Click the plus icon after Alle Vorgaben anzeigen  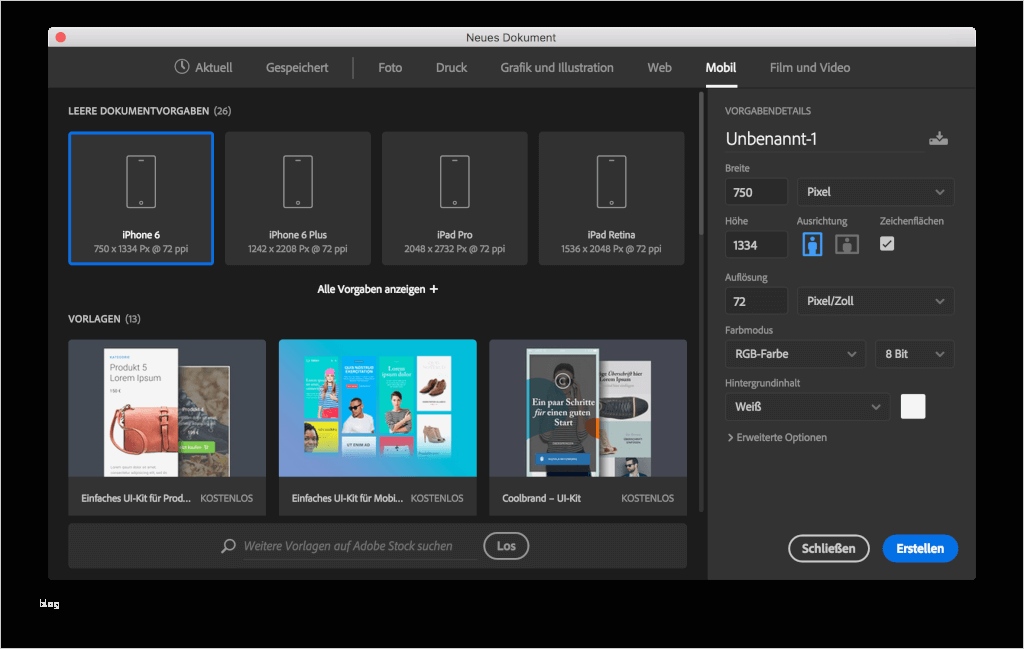434,289
